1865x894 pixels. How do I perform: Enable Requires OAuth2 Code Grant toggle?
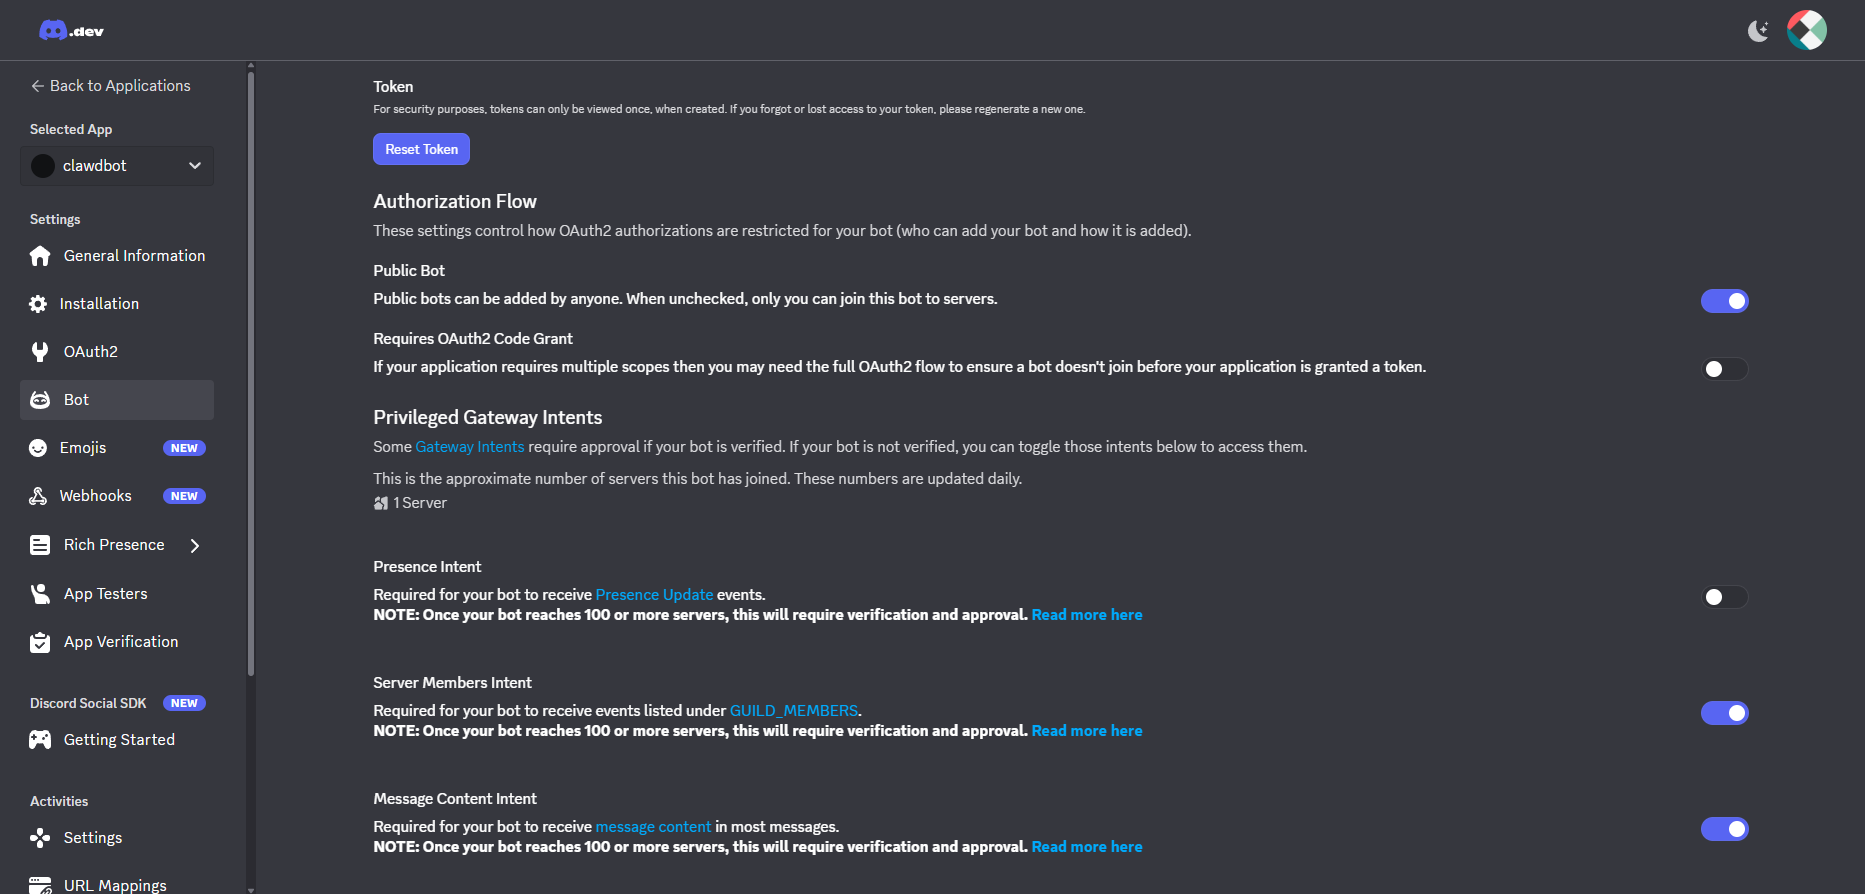[x=1724, y=369]
